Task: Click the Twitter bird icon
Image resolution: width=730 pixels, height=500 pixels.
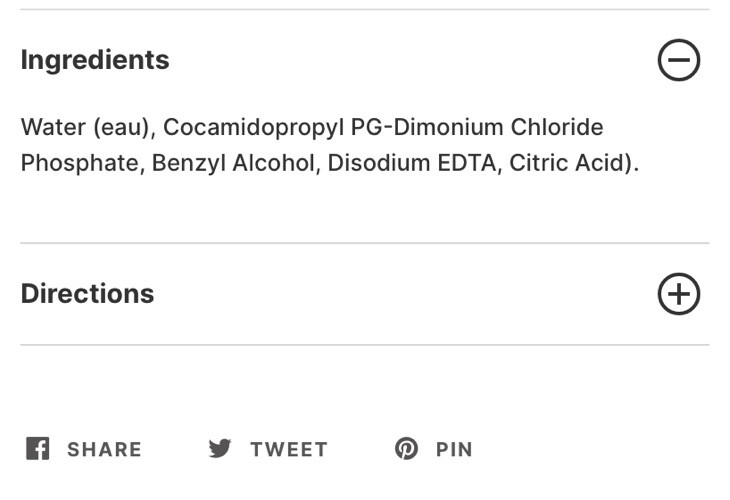Action: (x=220, y=449)
